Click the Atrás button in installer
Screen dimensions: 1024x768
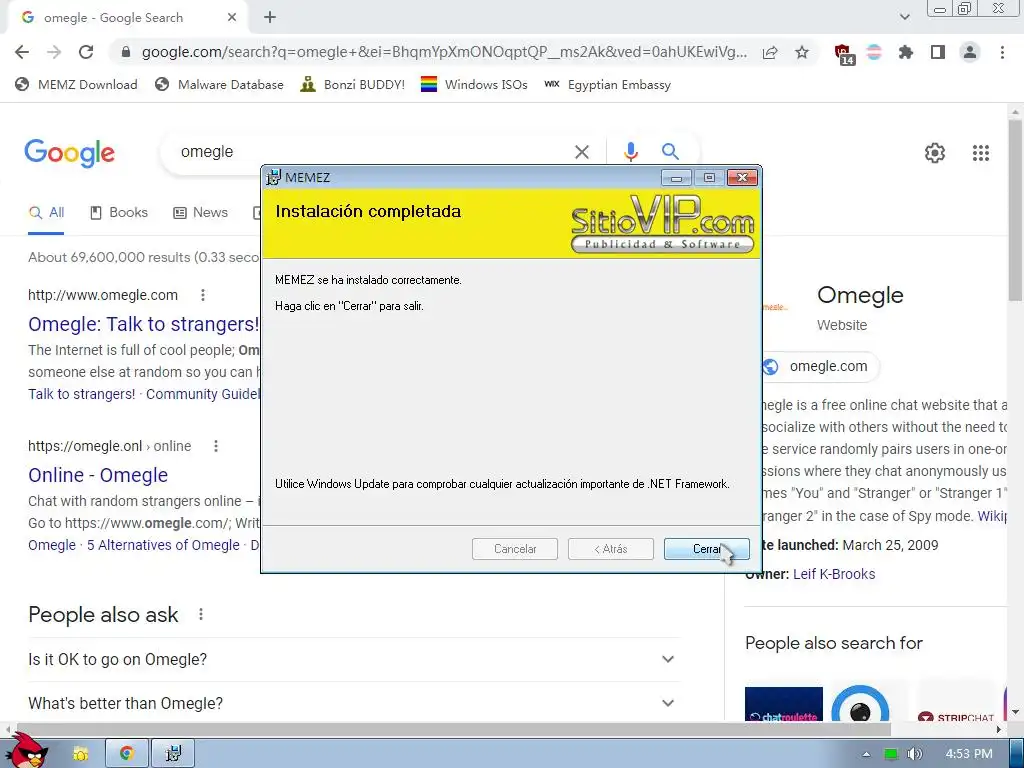point(611,549)
